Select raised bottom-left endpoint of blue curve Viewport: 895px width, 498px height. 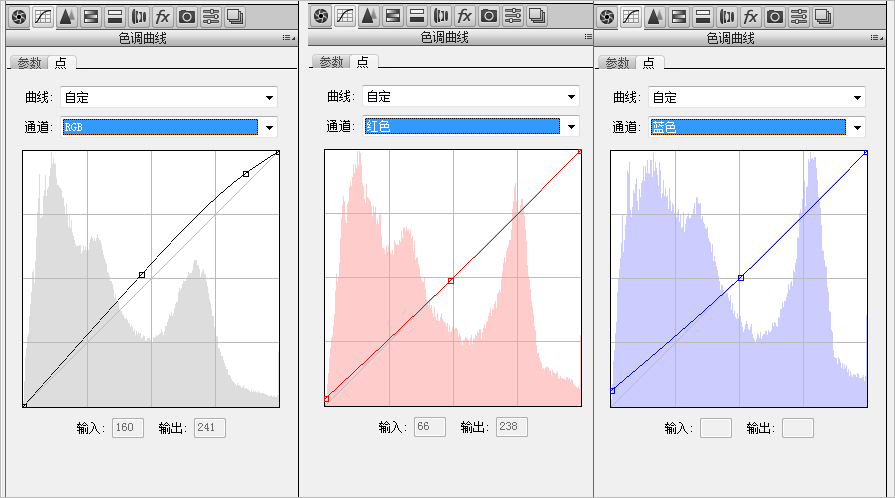tap(612, 391)
